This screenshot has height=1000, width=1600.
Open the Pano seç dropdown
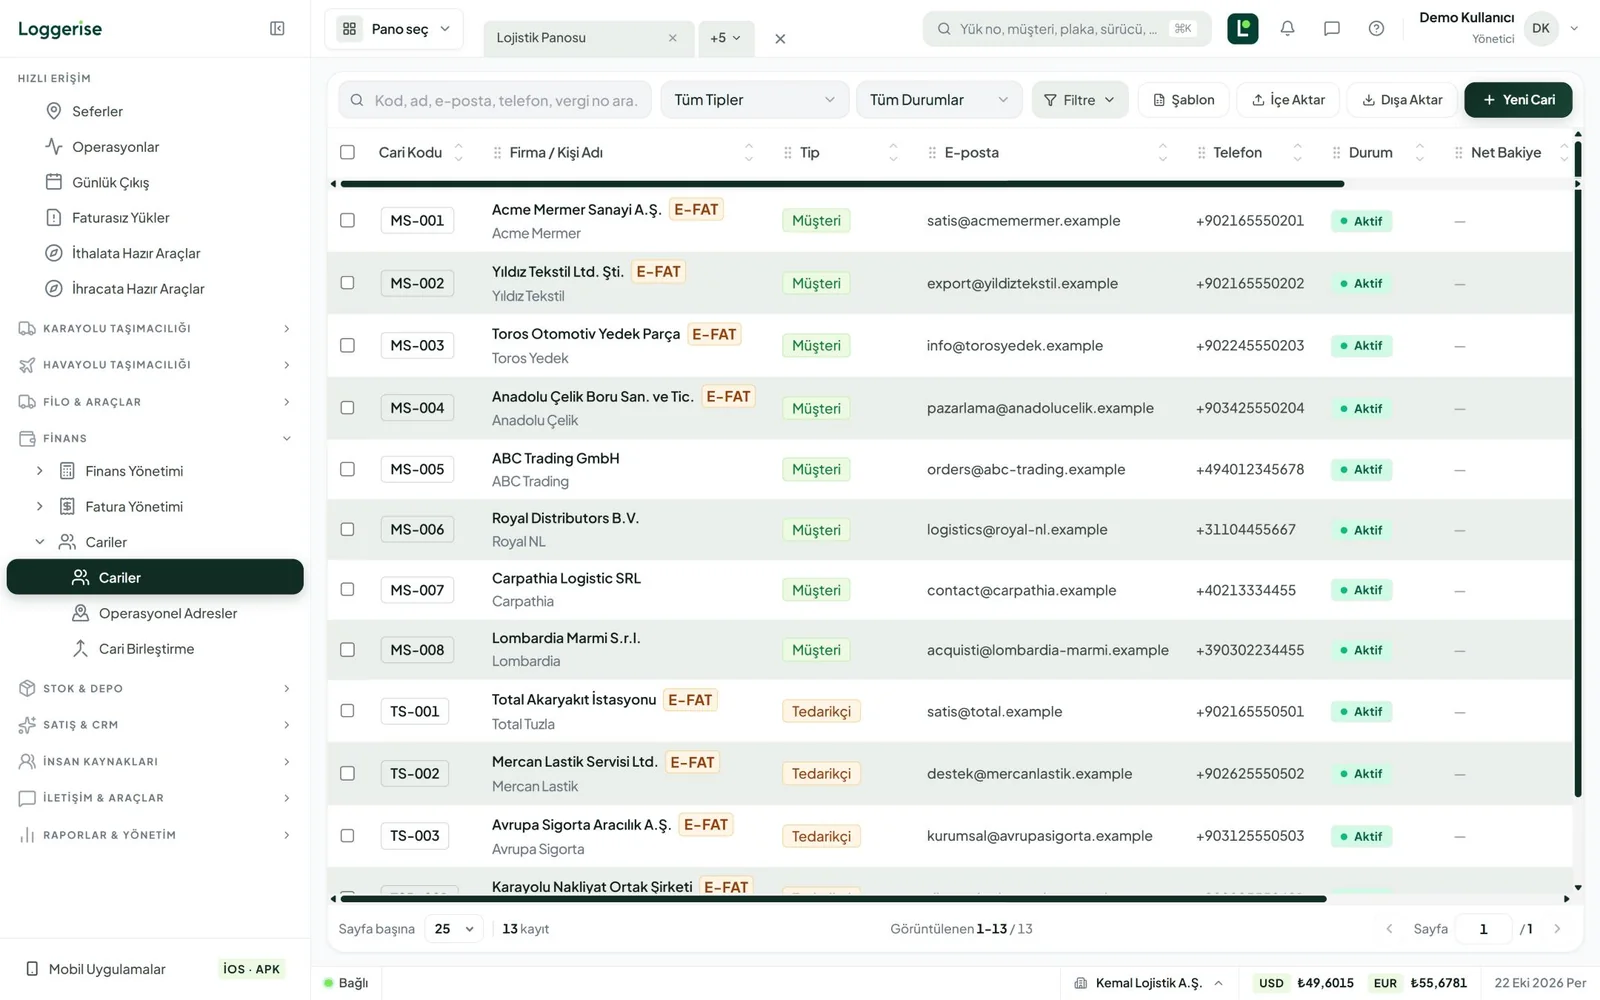coord(394,29)
